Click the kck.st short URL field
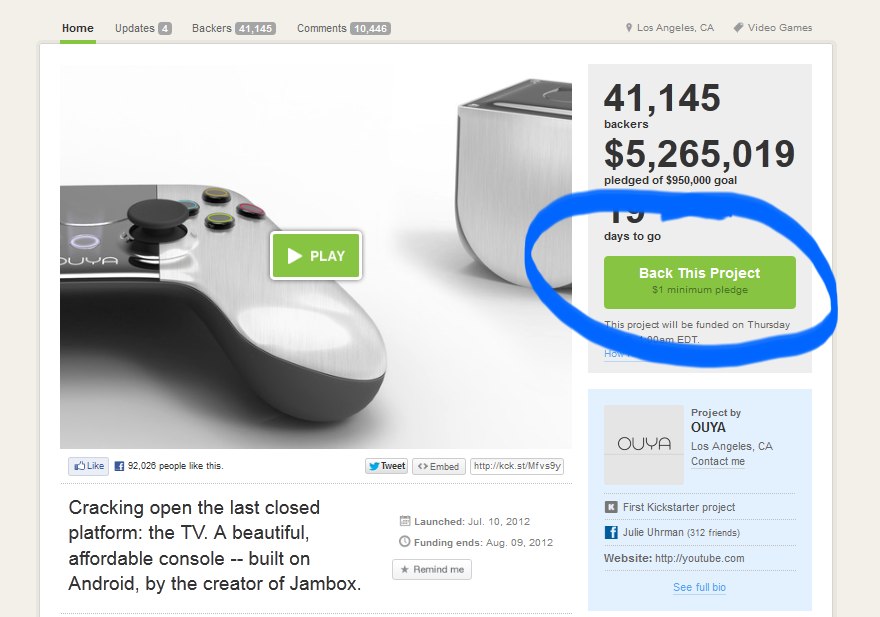880x617 pixels. tap(517, 466)
